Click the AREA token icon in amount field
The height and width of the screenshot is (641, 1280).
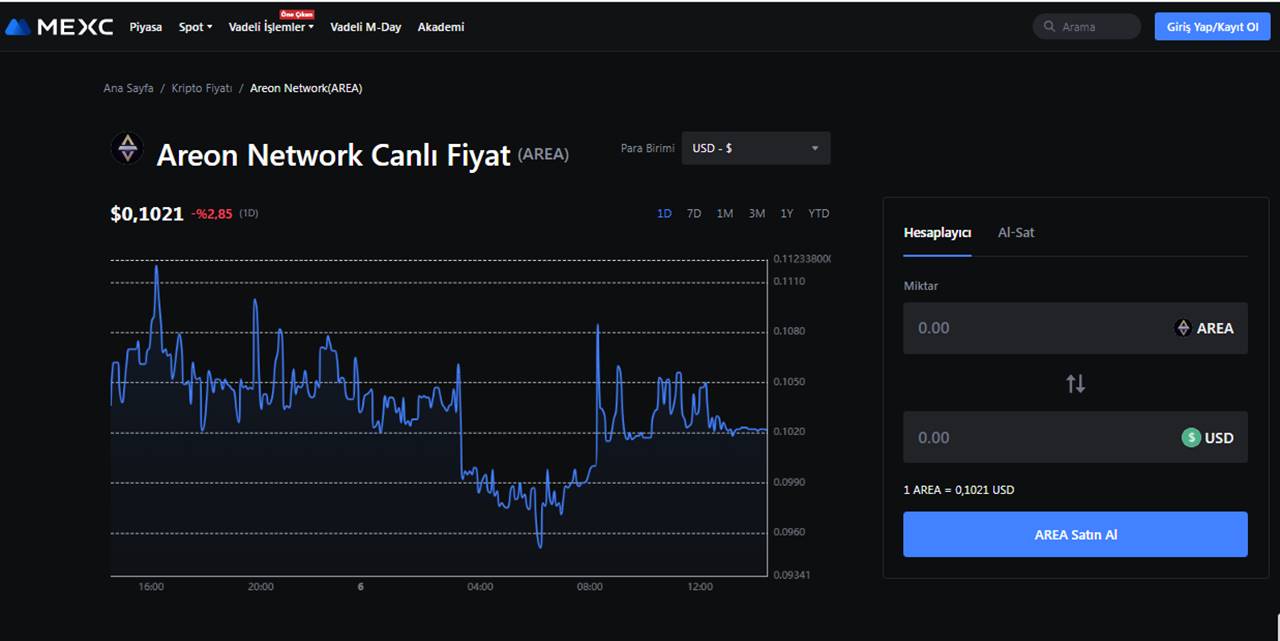(1183, 328)
